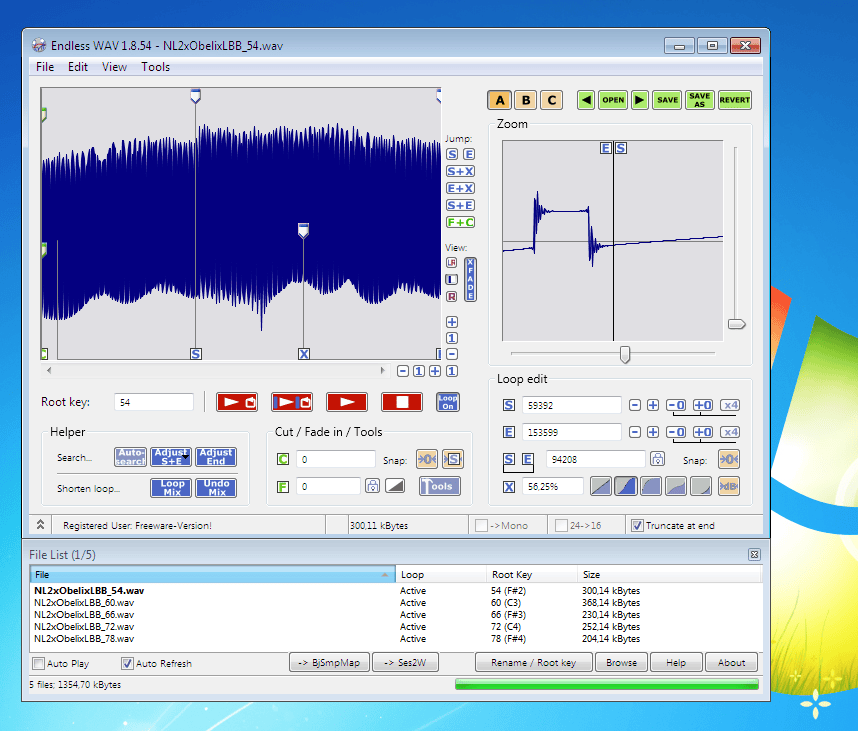The image size is (858, 731).
Task: Toggle loop length lock icon
Action: (658, 459)
